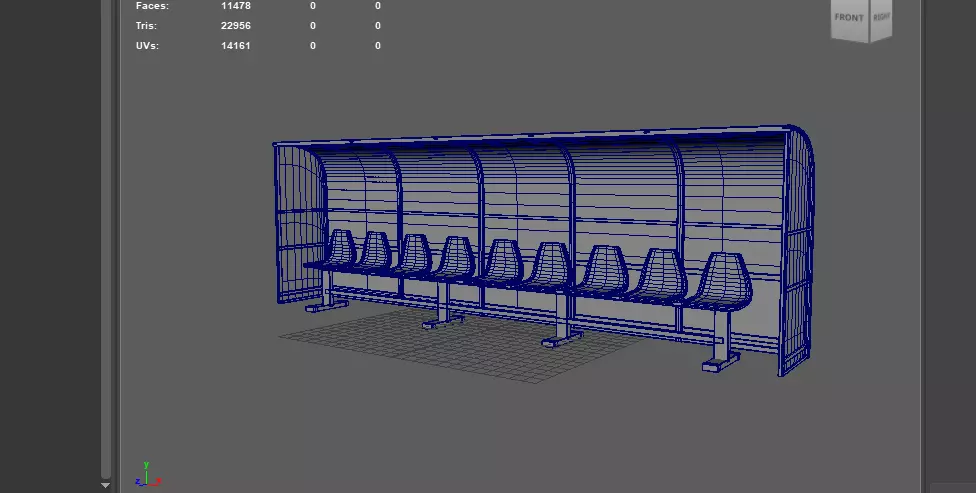The height and width of the screenshot is (493, 976).
Task: Click the FRONT face of the view cube
Action: 849,19
